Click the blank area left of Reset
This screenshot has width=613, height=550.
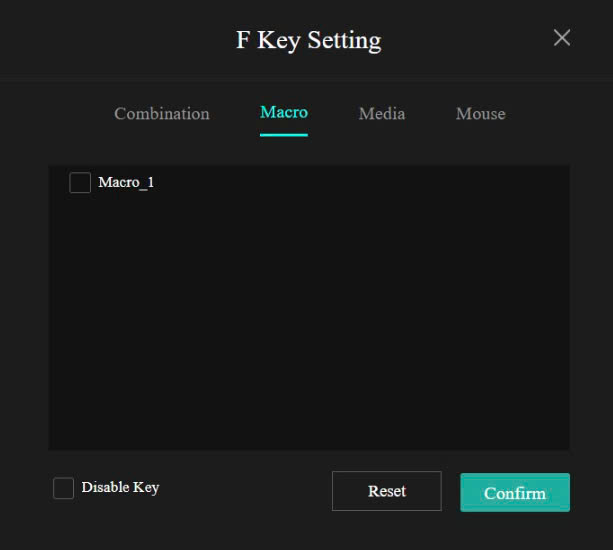point(250,490)
